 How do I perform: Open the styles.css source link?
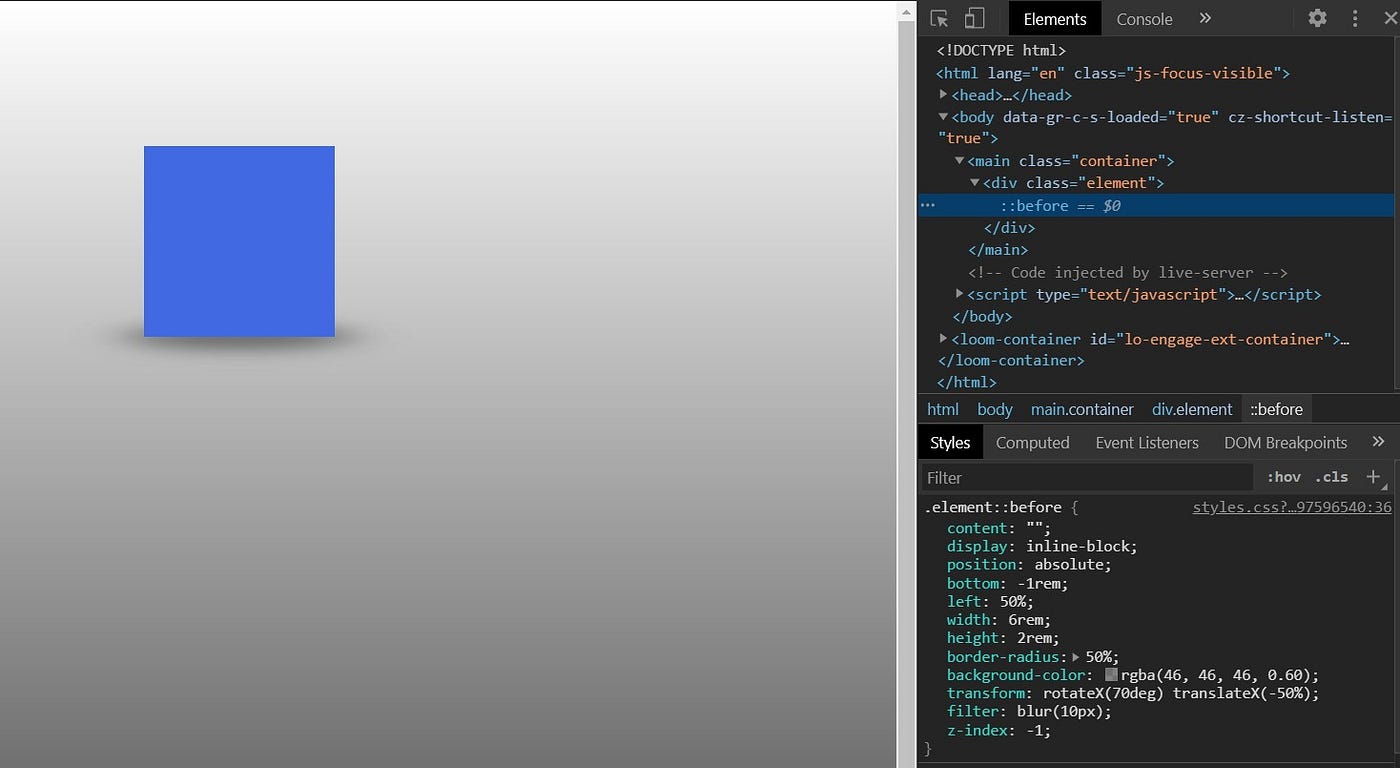click(1292, 507)
